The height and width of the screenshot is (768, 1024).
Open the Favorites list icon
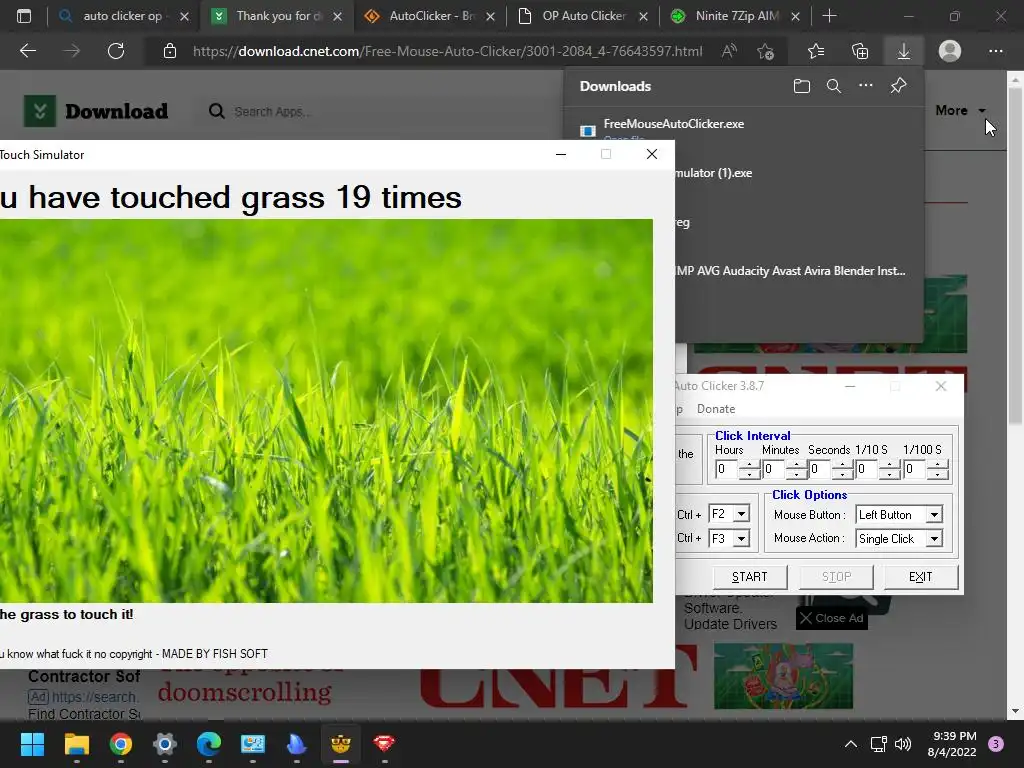(x=816, y=51)
